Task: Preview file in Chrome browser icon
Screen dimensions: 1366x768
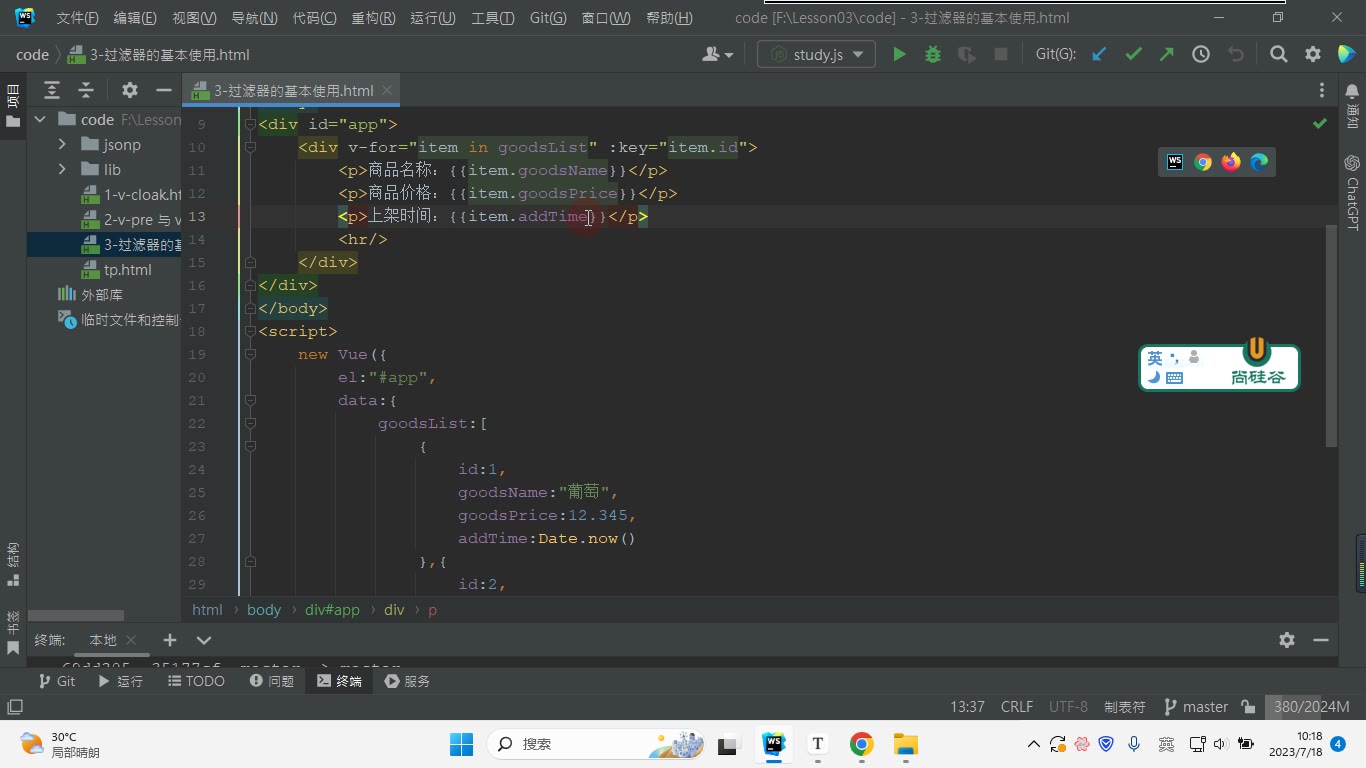Action: click(1203, 162)
